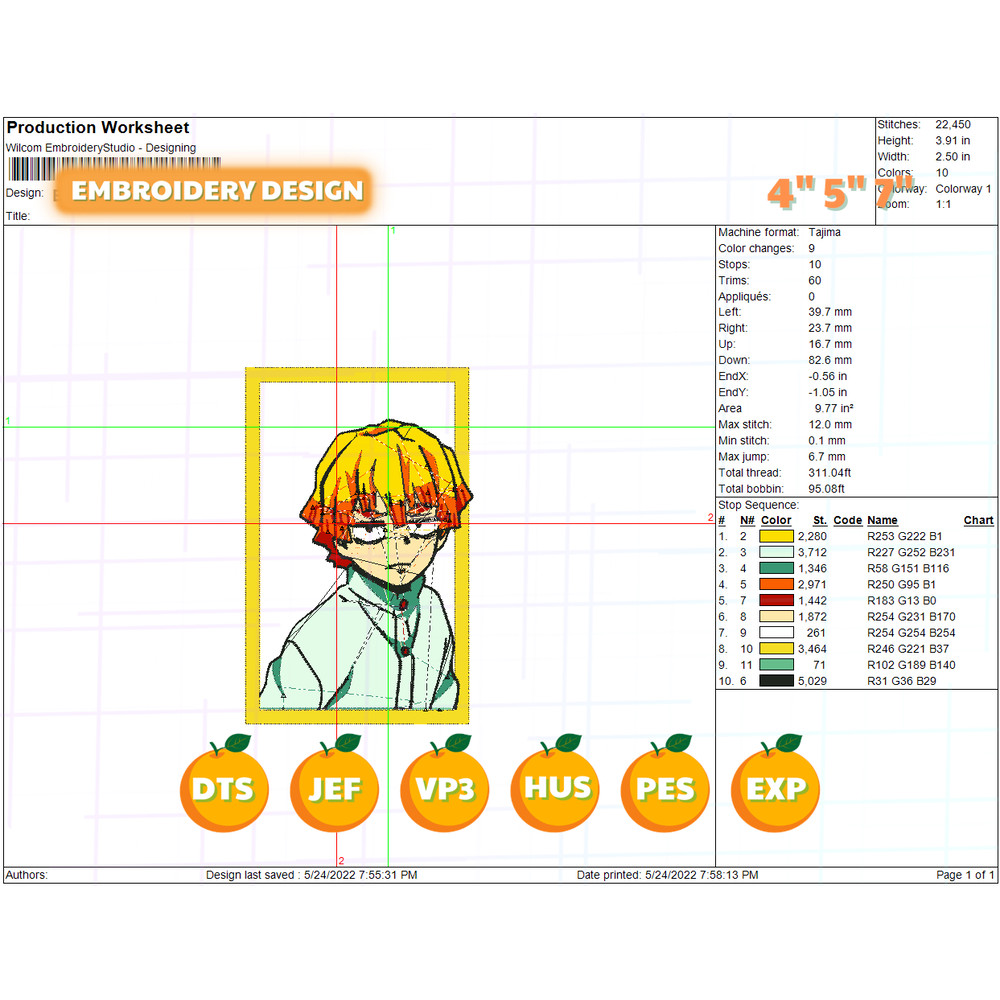Select the DTS format icon
This screenshot has width=1000, height=1000.
(x=224, y=790)
